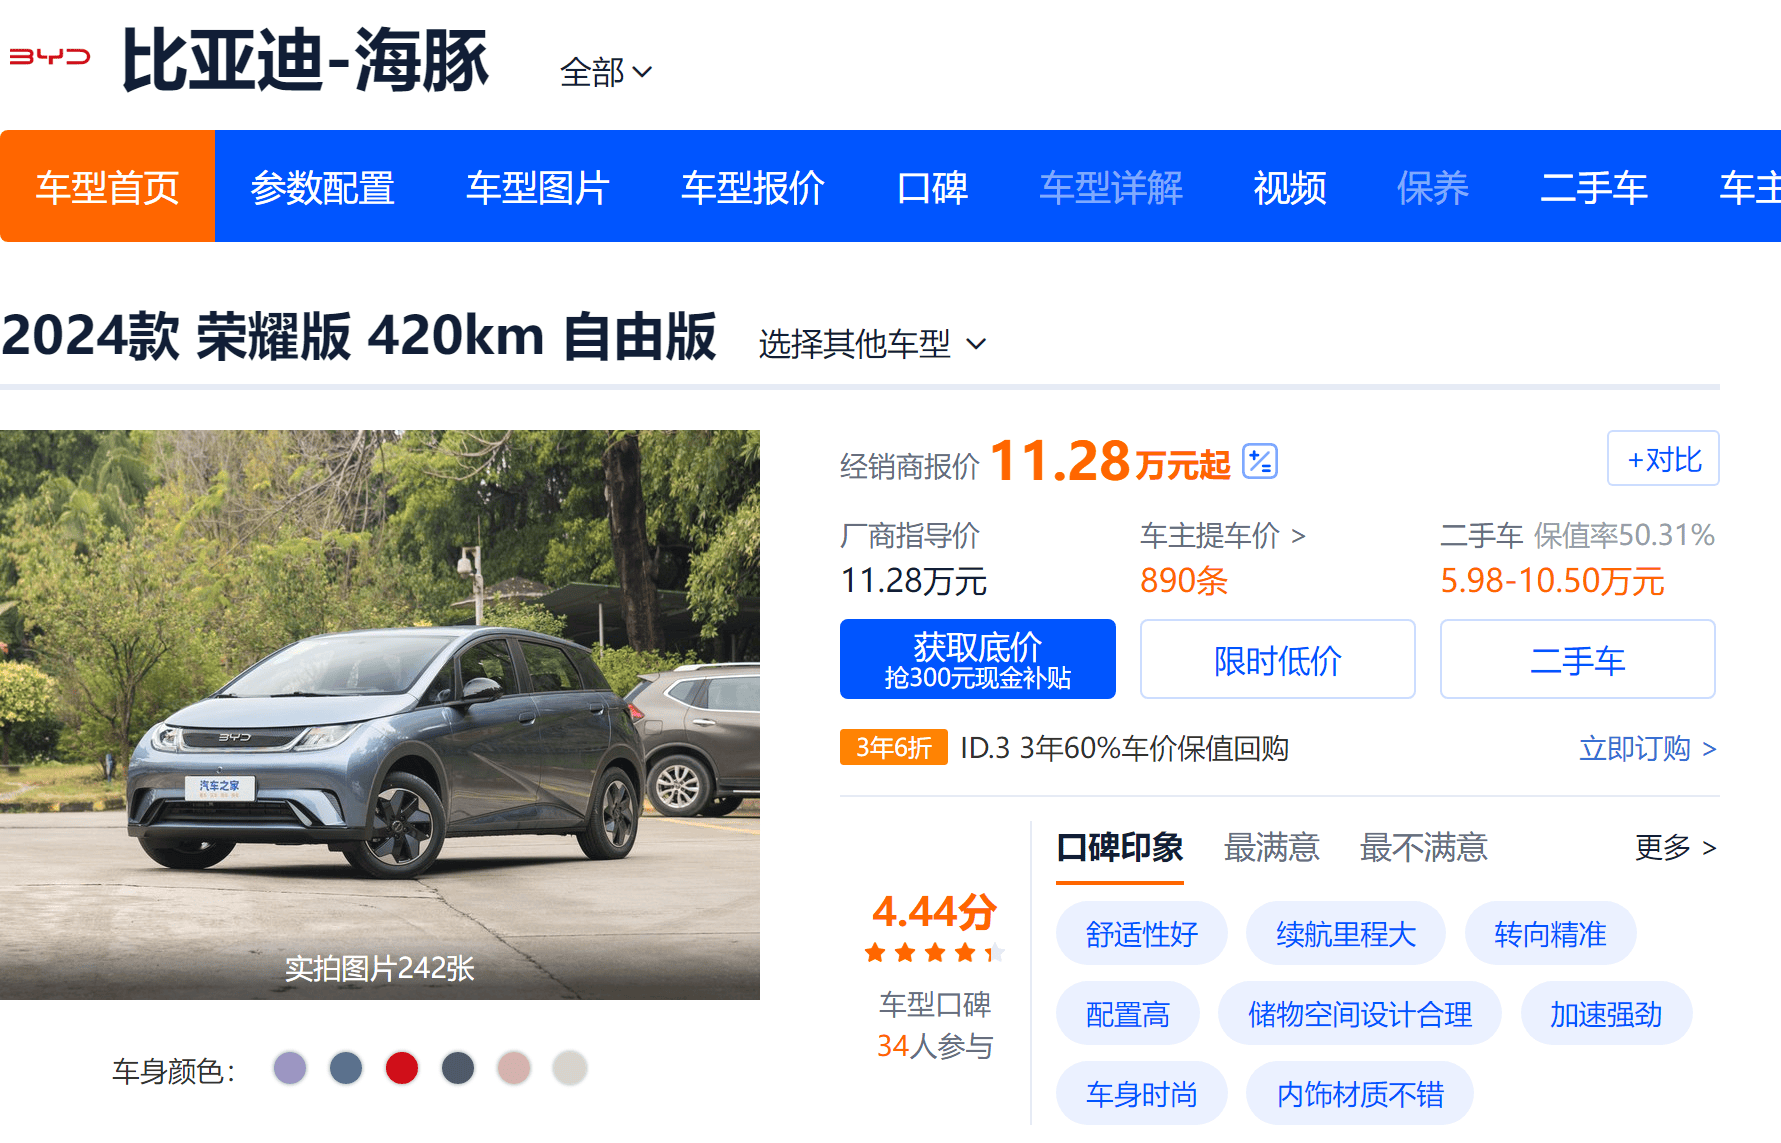Open the 车型报价 tab
The width and height of the screenshot is (1781, 1143).
(753, 187)
